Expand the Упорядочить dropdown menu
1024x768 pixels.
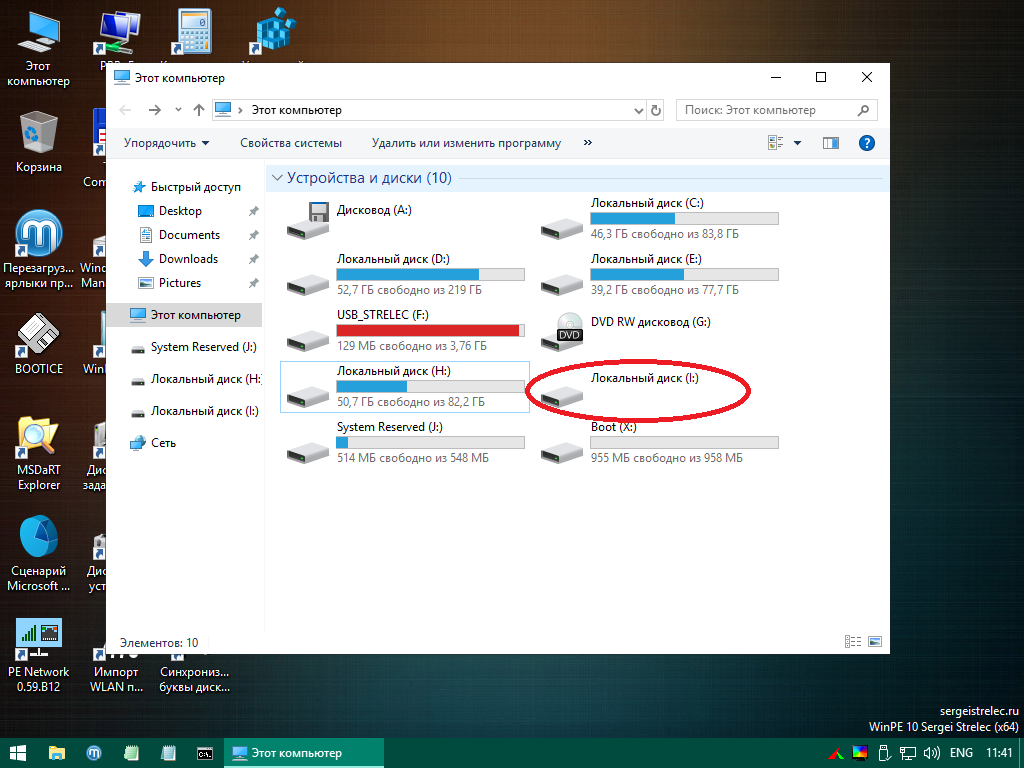pos(167,143)
